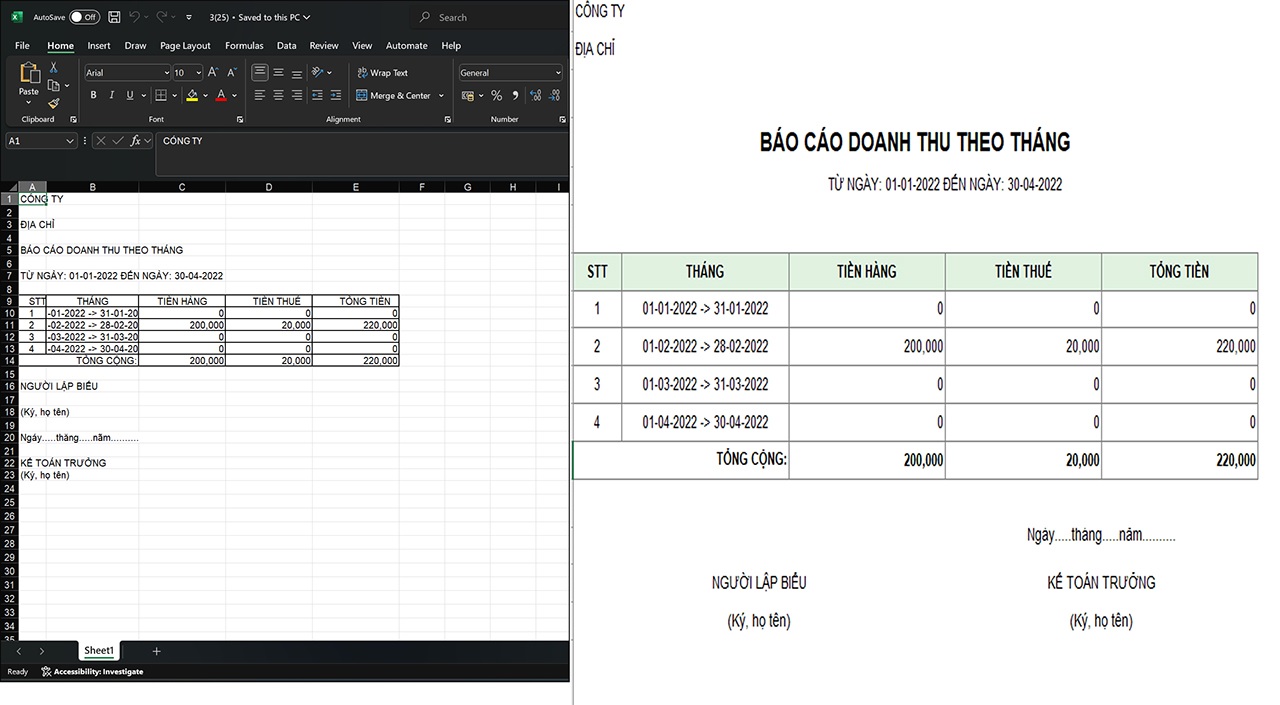Click the yellow Fill Color swatch
The image size is (1280, 705).
(192, 96)
